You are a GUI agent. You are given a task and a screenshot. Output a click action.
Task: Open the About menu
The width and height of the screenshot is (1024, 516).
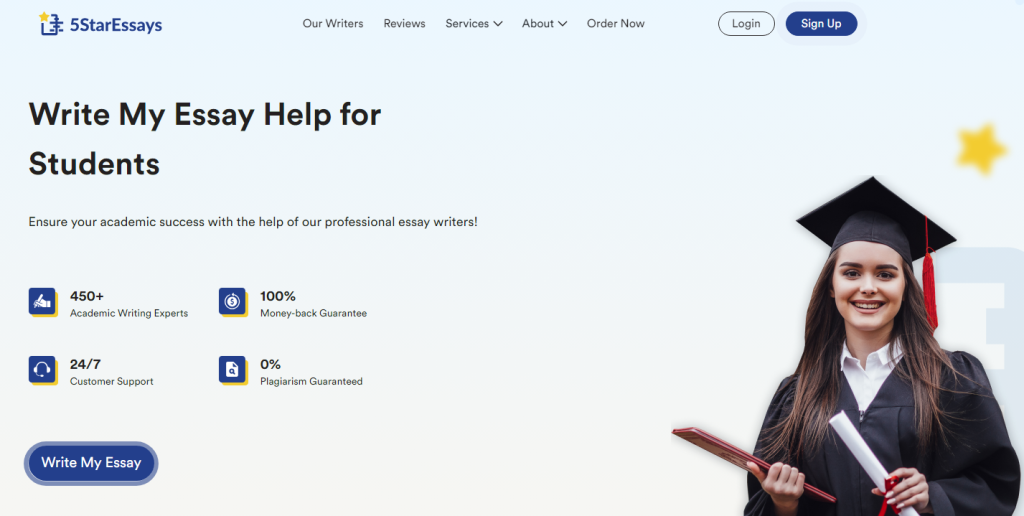coord(545,24)
